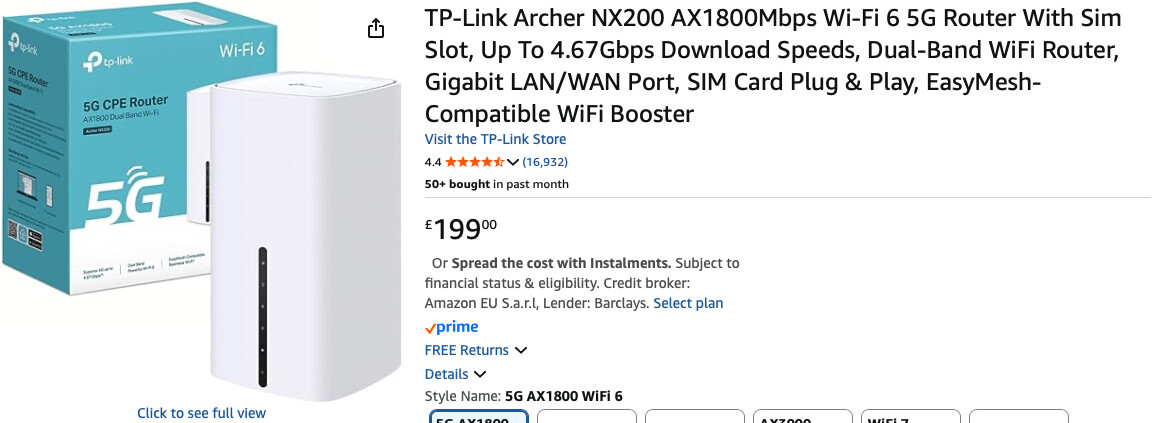Select the AX3000 style option
The width and height of the screenshot is (1156, 423).
(x=802, y=417)
